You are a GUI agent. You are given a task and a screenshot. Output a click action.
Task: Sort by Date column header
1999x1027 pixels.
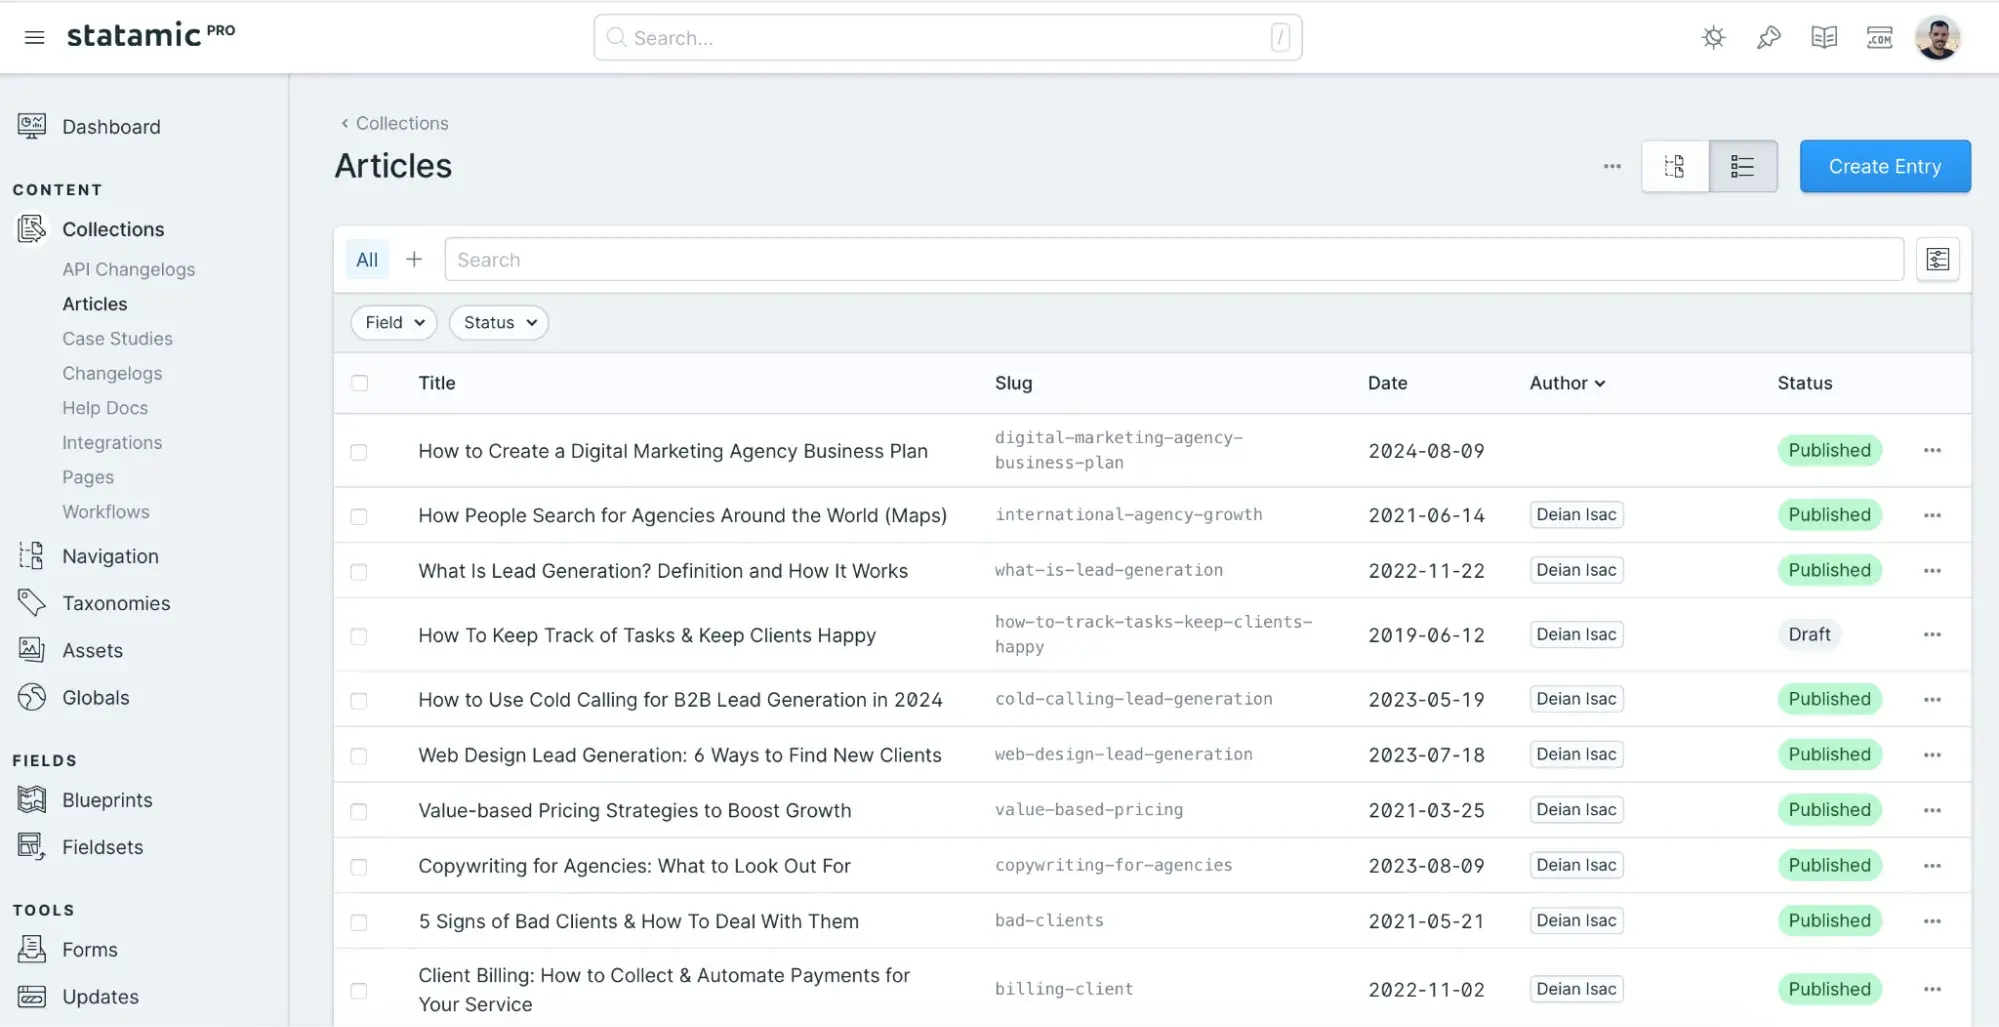tap(1387, 383)
